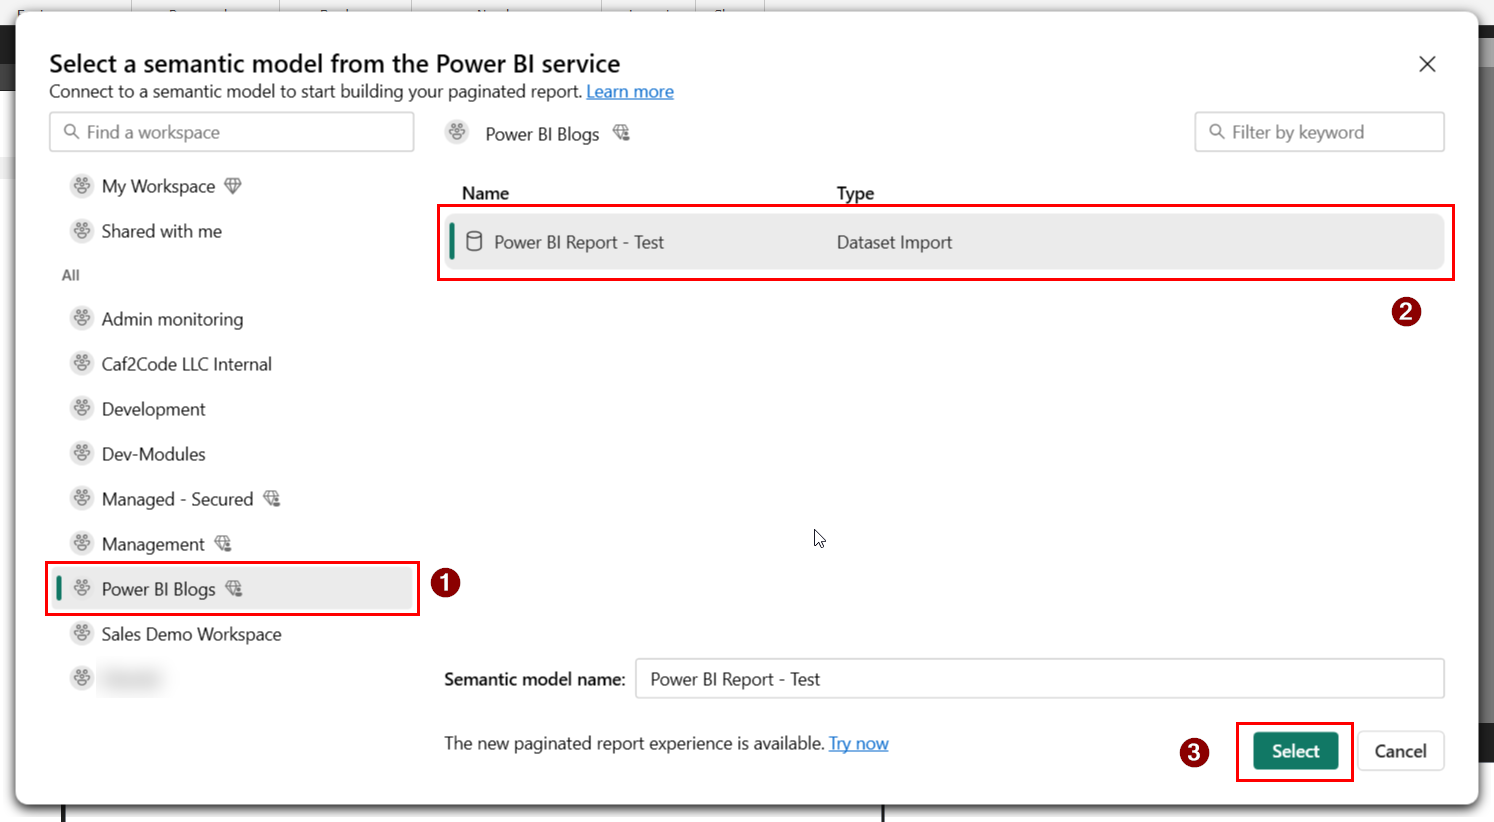This screenshot has width=1494, height=822.
Task: Click the Development workspace icon
Action: [x=82, y=409]
